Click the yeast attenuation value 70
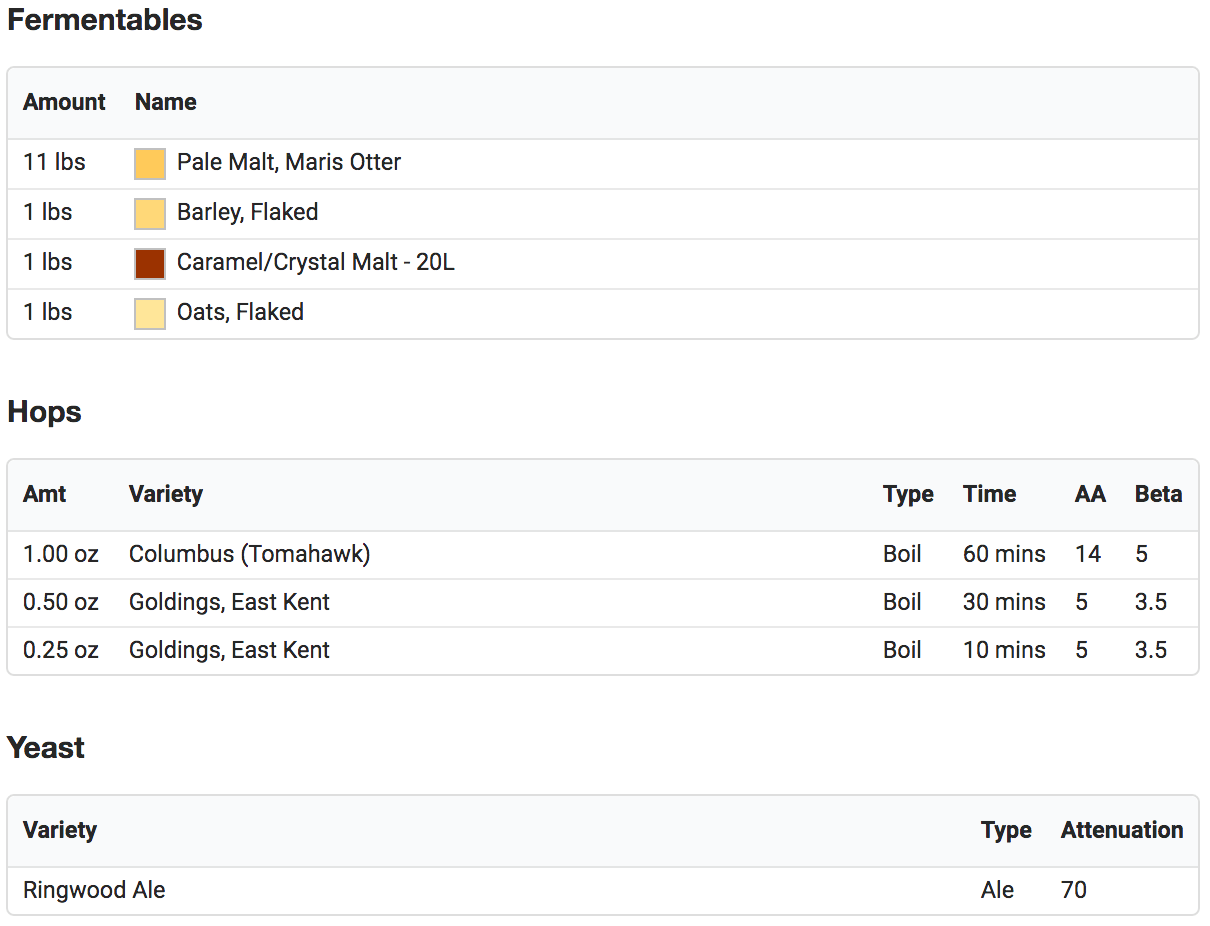The image size is (1210, 926). (1073, 890)
